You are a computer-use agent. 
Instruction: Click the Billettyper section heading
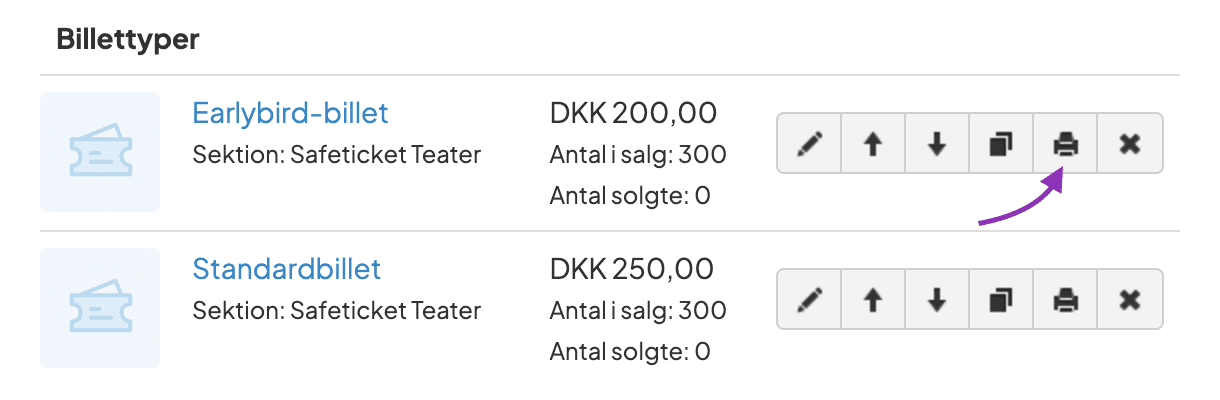(128, 40)
